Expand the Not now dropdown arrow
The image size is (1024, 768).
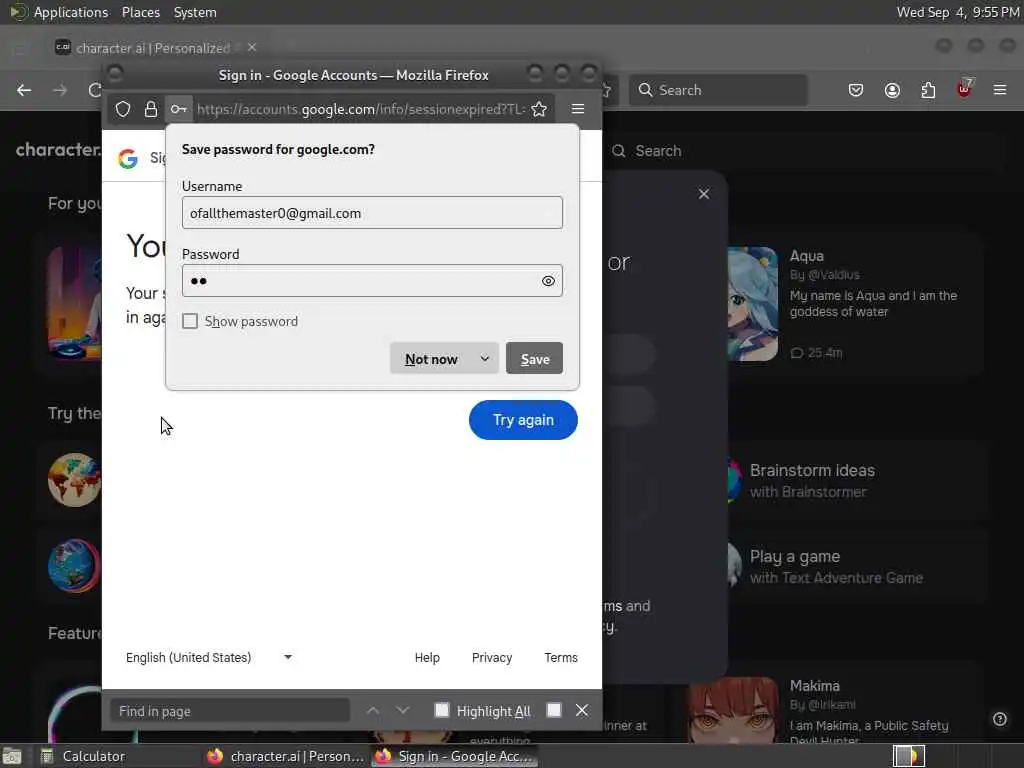point(485,359)
